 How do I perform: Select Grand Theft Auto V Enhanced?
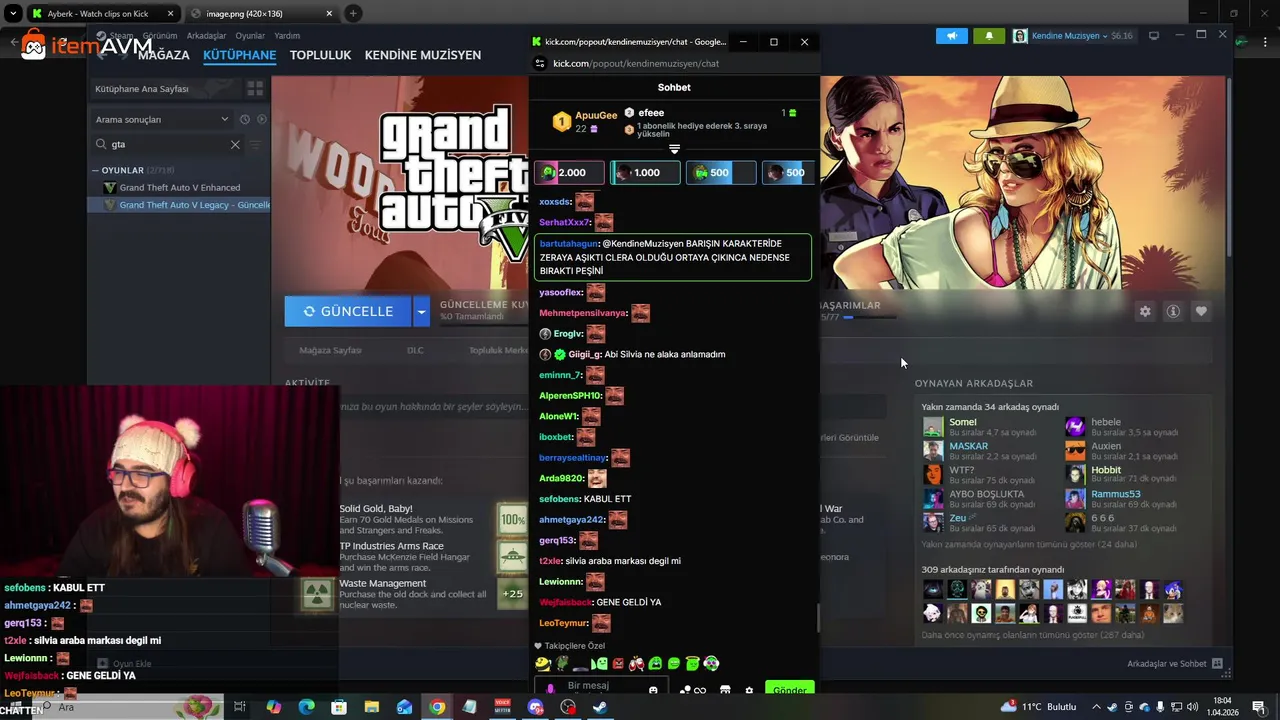[x=179, y=188]
